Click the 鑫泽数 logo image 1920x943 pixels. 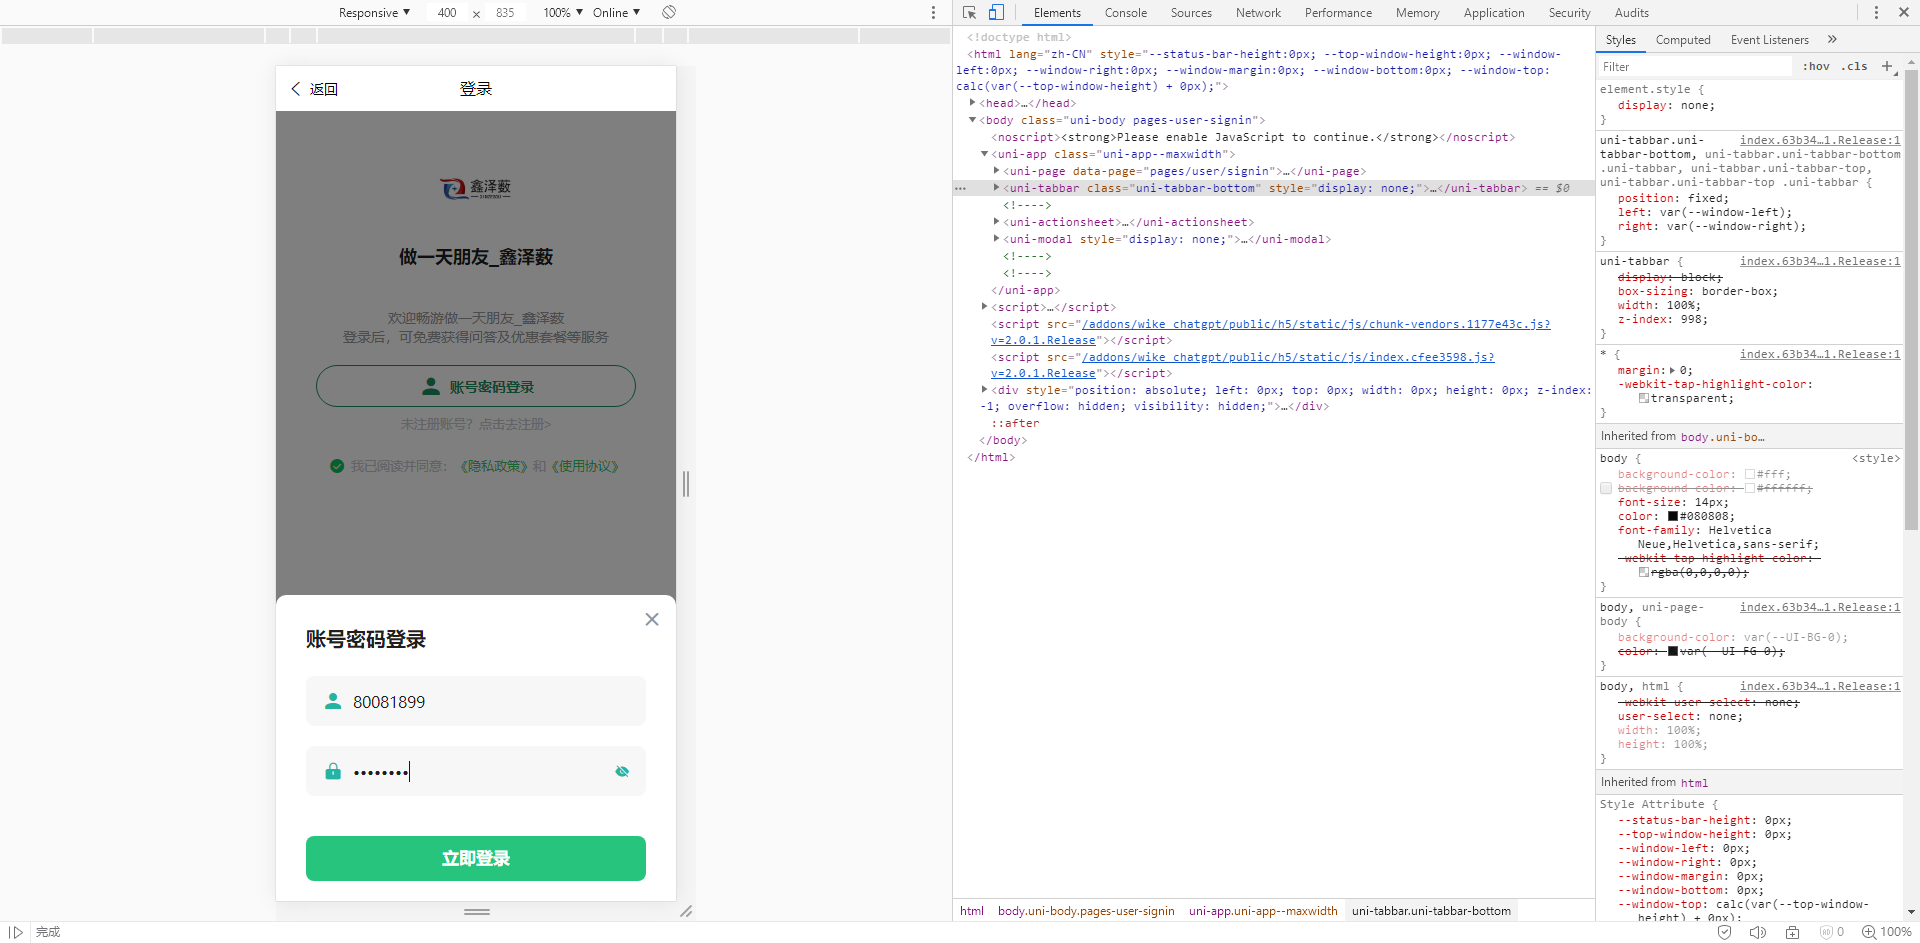coord(476,188)
